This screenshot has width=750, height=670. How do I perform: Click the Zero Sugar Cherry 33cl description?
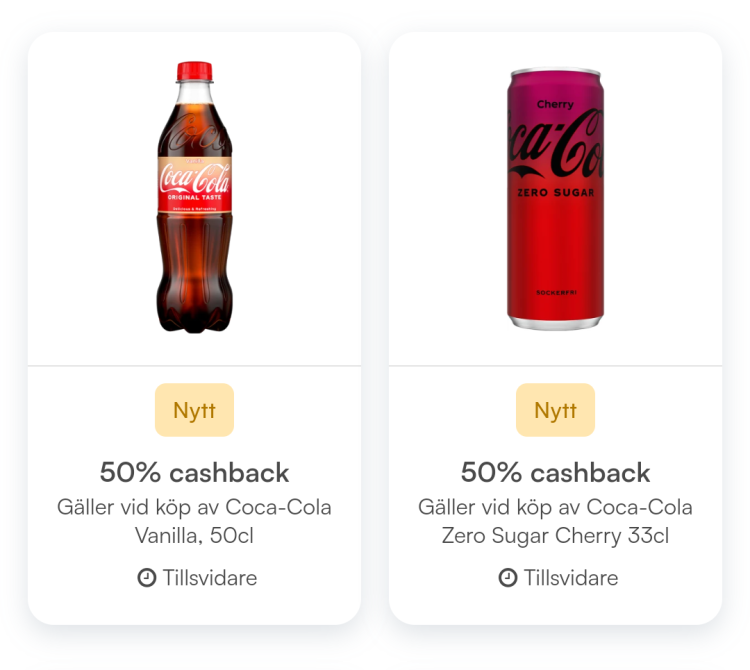555,521
